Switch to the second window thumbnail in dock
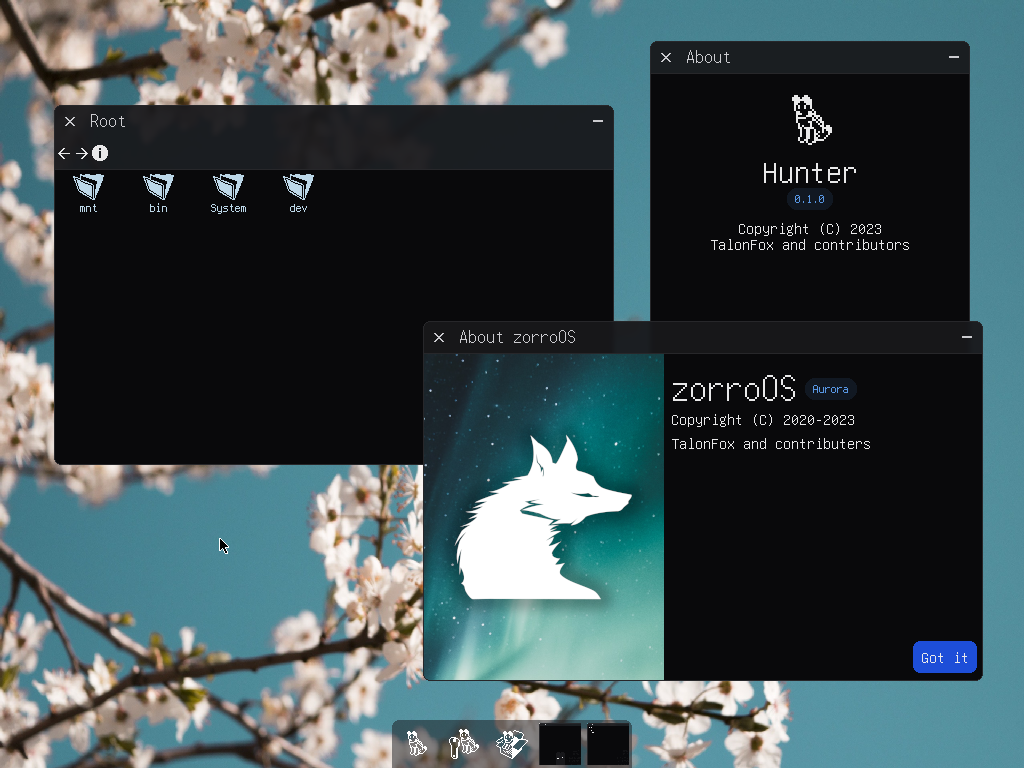Image resolution: width=1024 pixels, height=768 pixels. coord(608,743)
